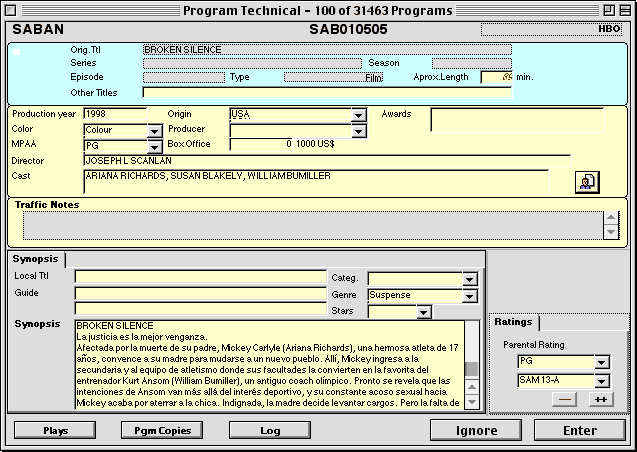
Task: Click the Traffic Notes scroll down arrow
Action: coord(611,232)
